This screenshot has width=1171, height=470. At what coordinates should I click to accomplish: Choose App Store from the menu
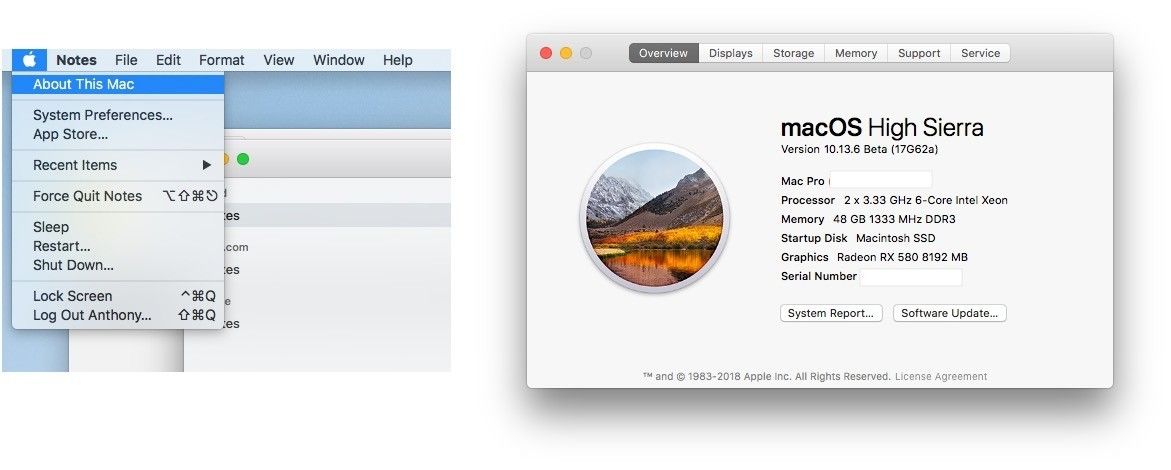click(x=70, y=134)
